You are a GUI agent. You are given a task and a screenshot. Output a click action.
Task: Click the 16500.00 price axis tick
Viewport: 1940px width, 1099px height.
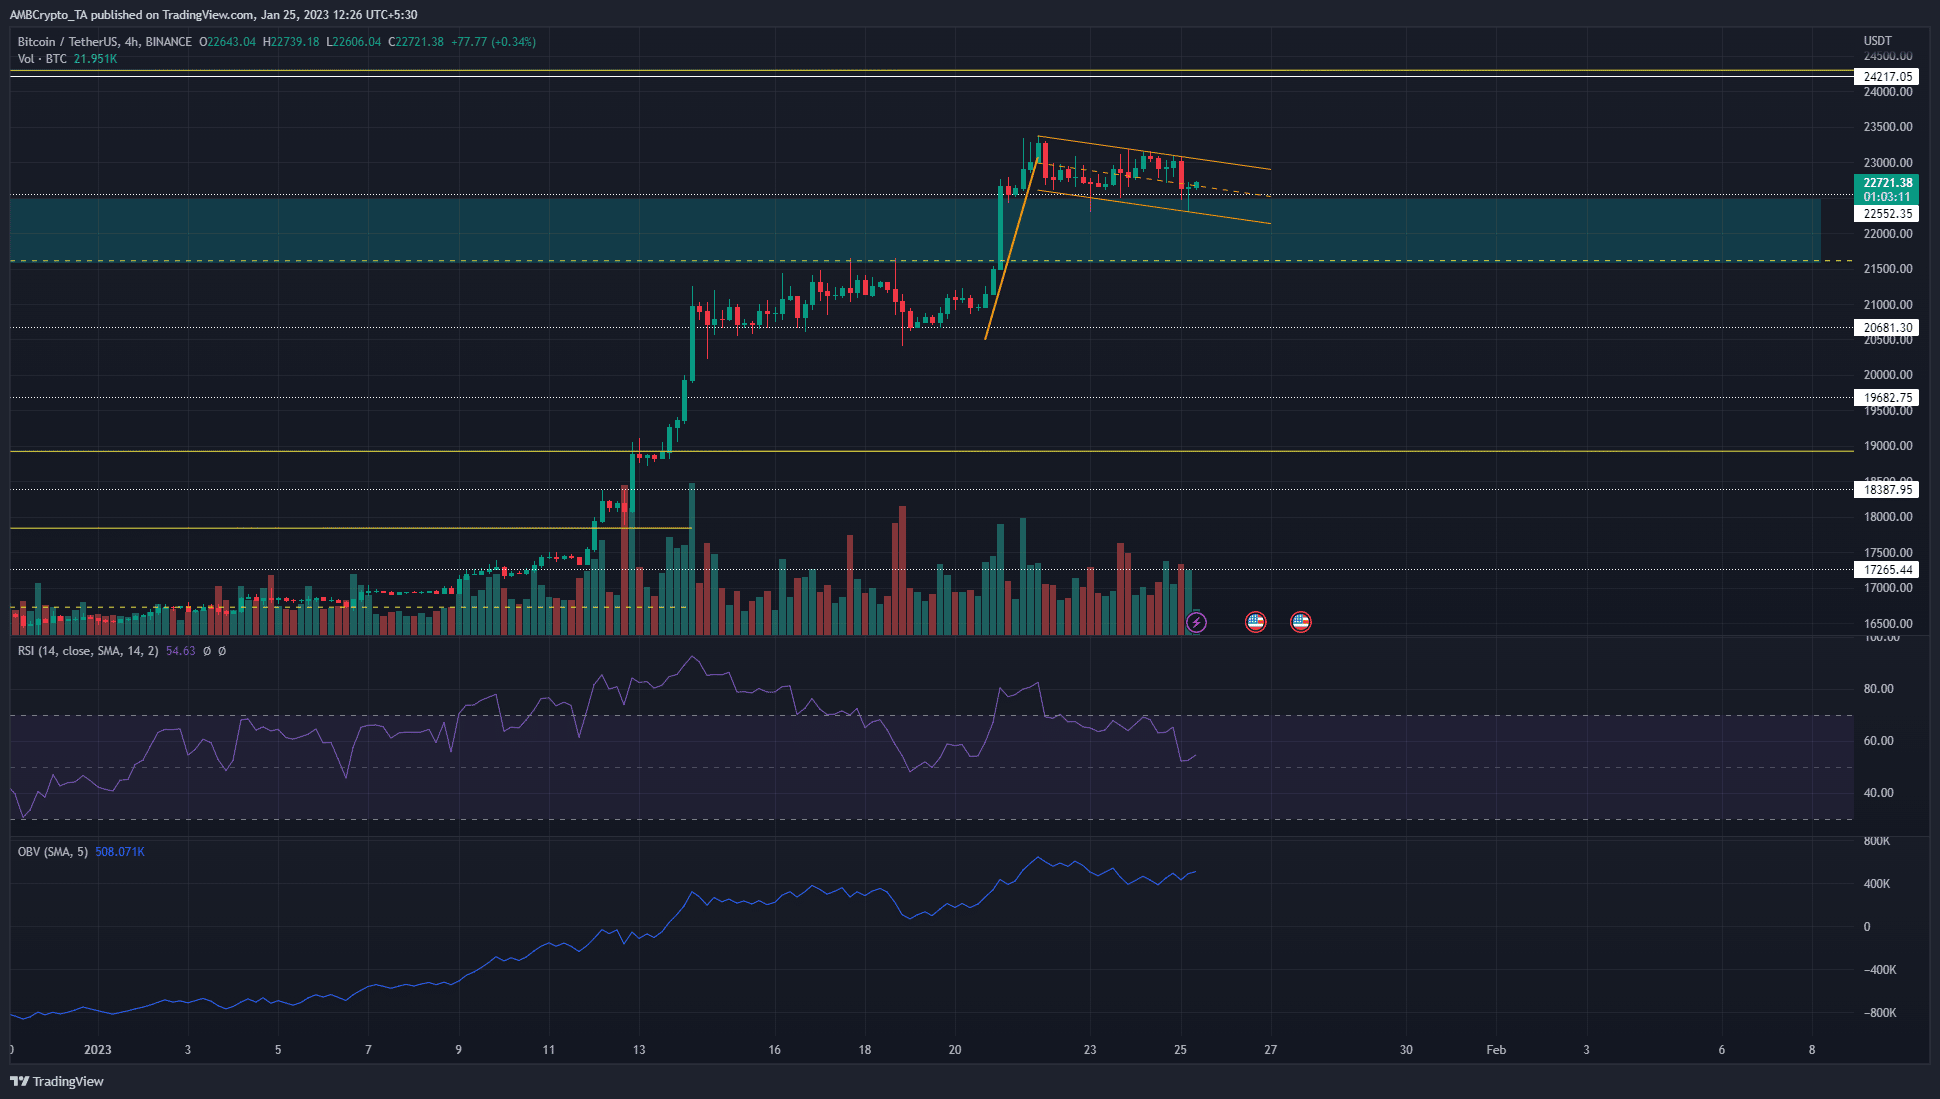coord(1888,624)
